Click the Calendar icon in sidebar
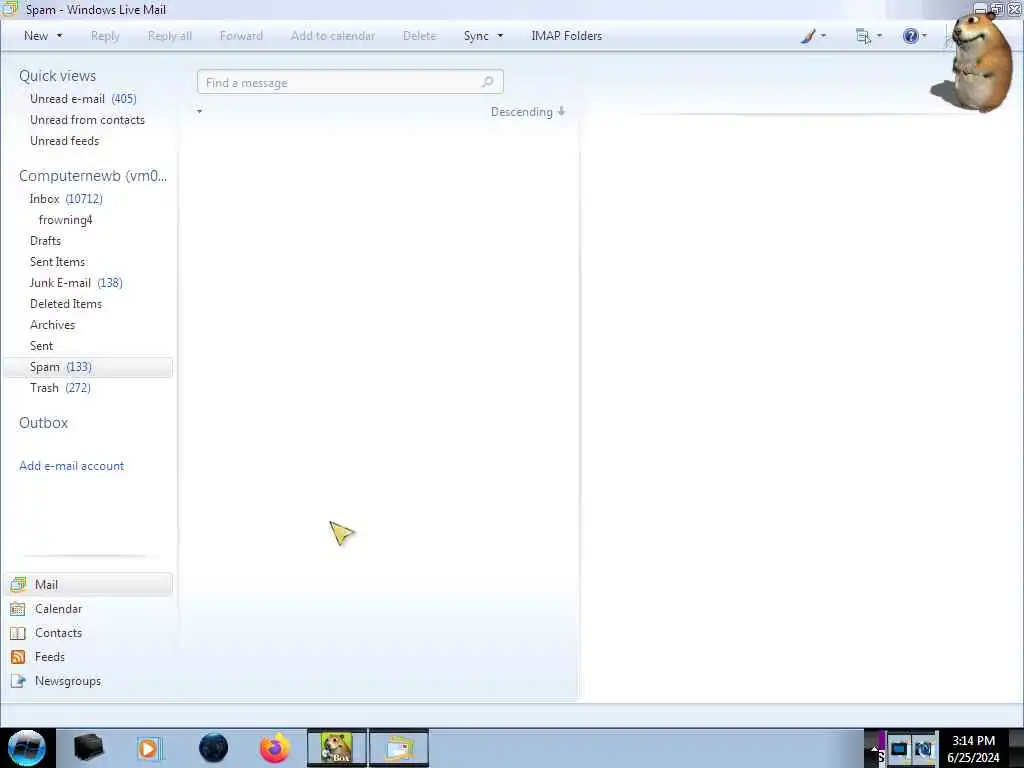This screenshot has height=768, width=1024. pos(18,609)
